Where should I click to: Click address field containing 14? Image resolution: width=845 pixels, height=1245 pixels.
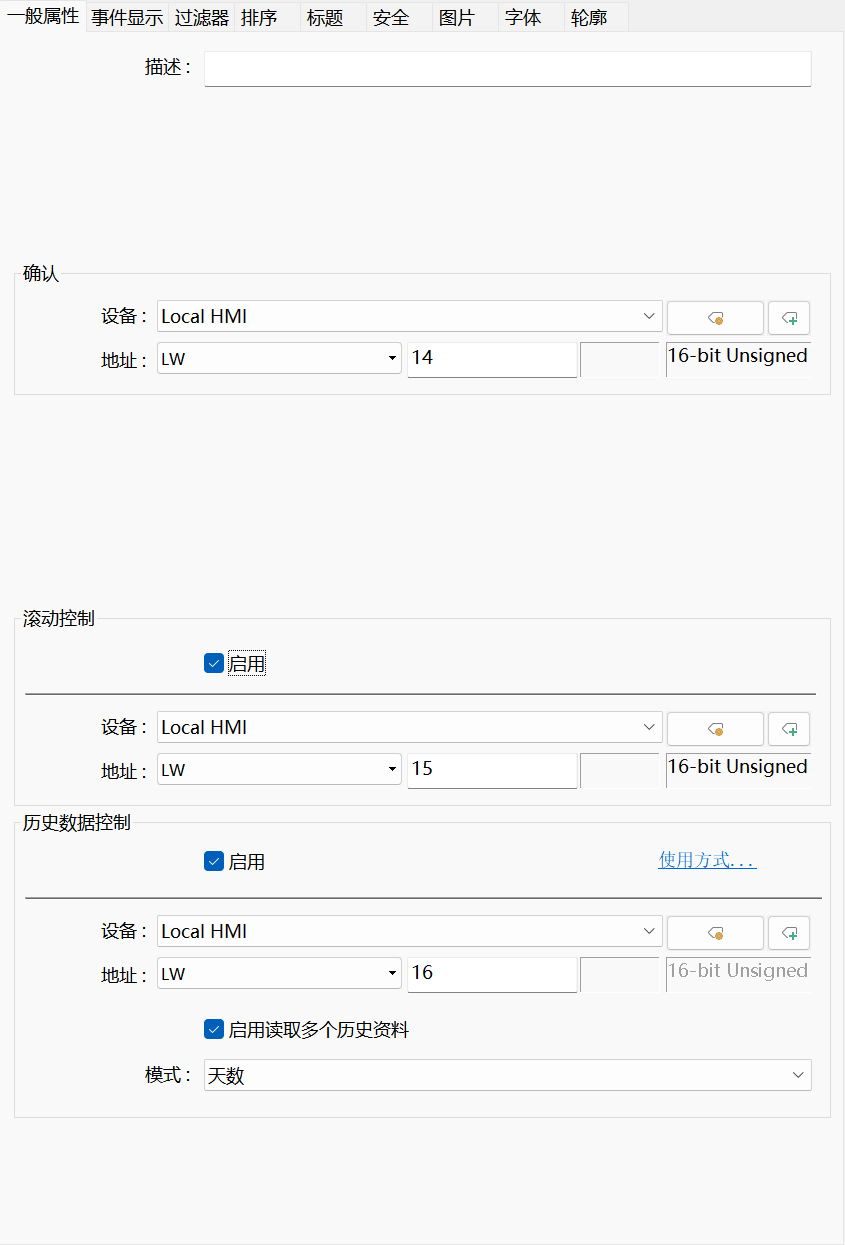click(492, 359)
